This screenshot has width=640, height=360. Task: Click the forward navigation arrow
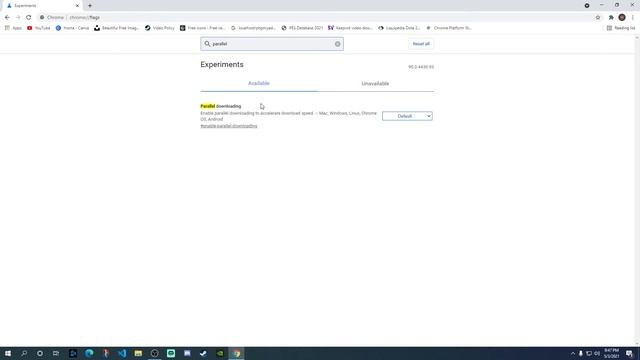tap(18, 18)
